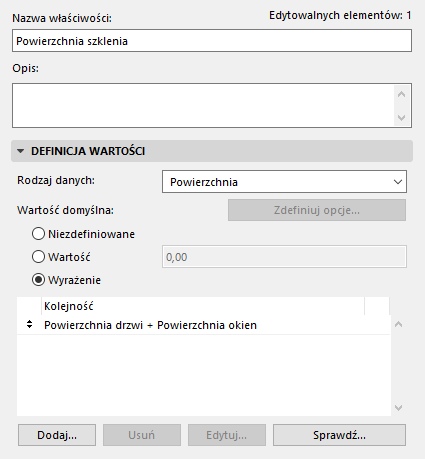
Task: Click the 0,00 default value field
Action: 284,257
